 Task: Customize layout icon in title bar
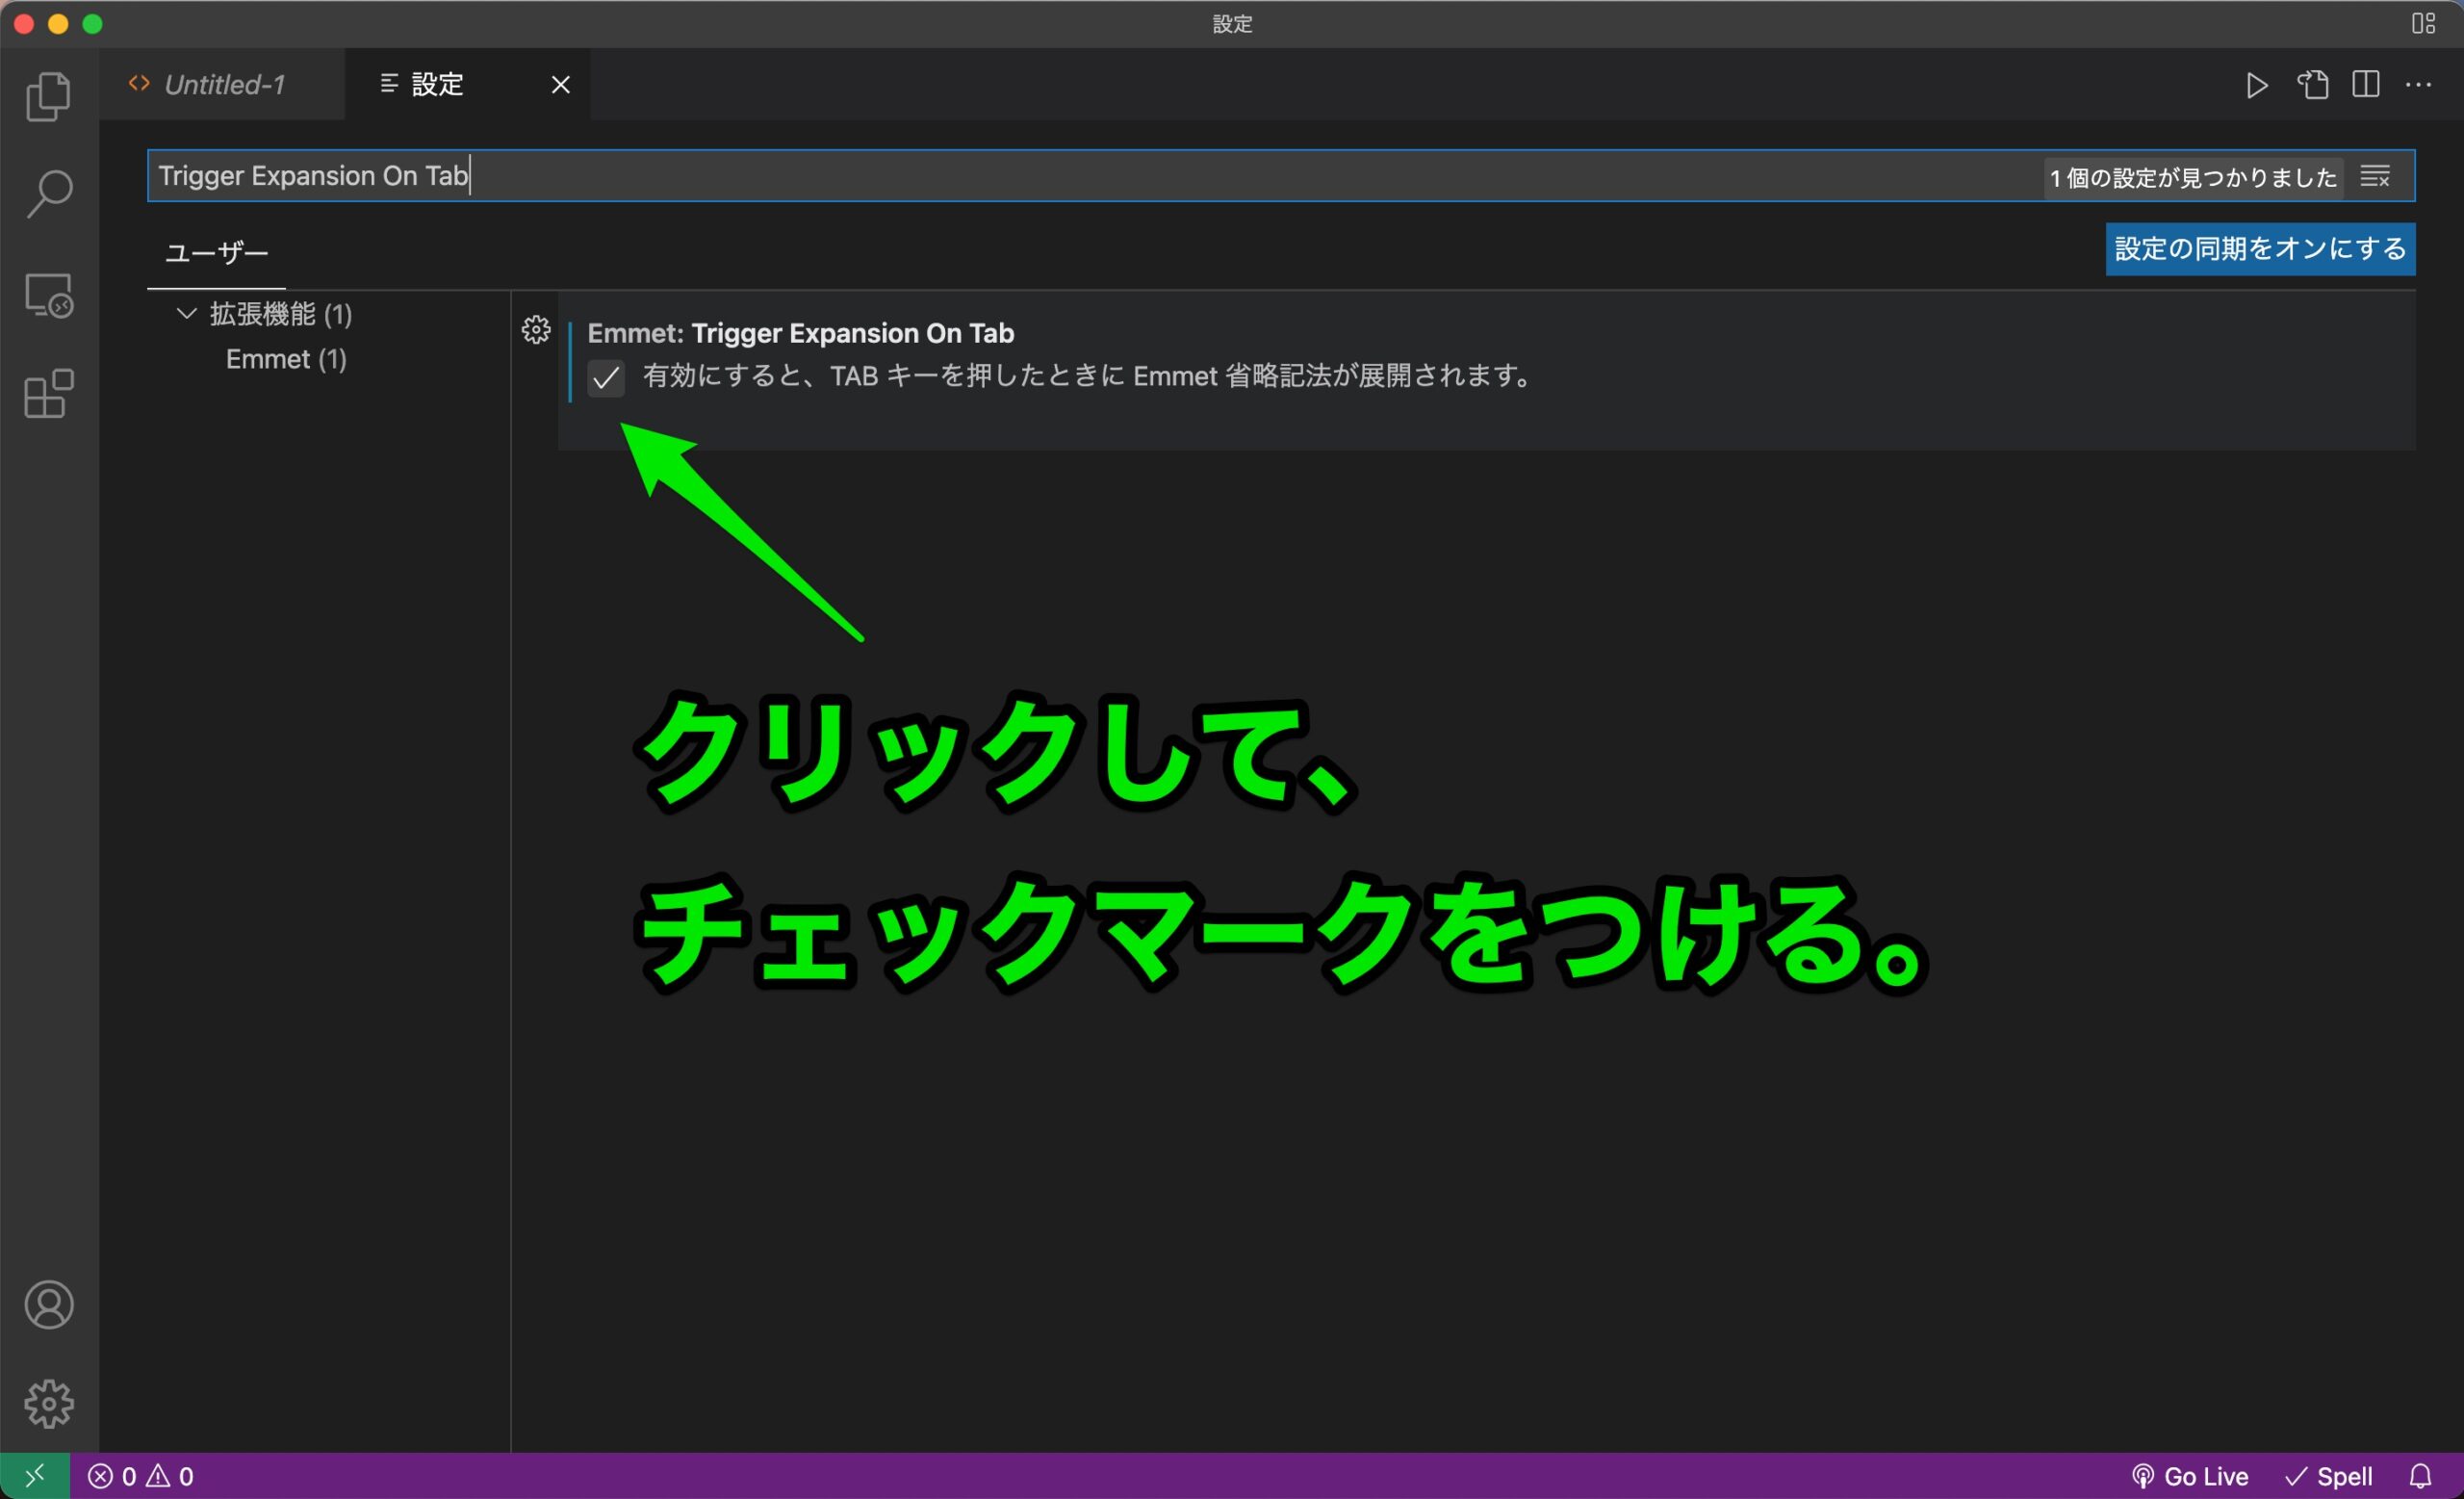click(x=2424, y=23)
